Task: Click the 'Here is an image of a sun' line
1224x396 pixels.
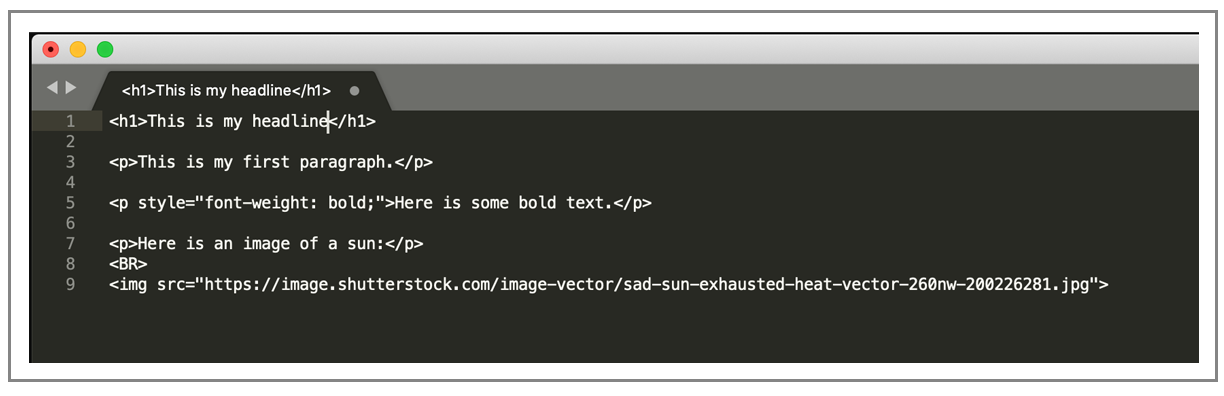Action: click(x=266, y=244)
